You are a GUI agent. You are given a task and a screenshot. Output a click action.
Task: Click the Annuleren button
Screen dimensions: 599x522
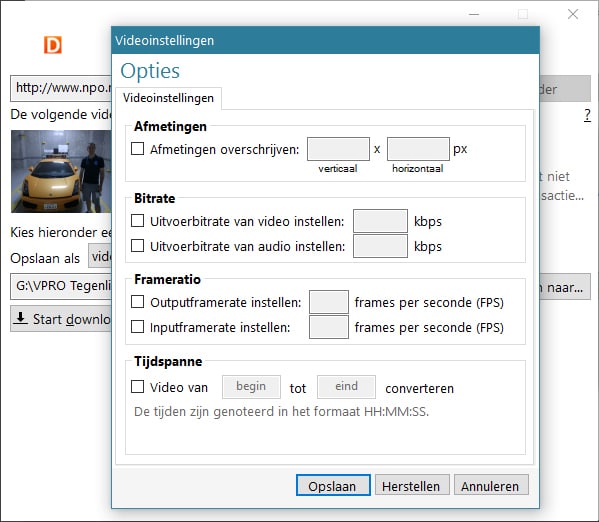(491, 485)
